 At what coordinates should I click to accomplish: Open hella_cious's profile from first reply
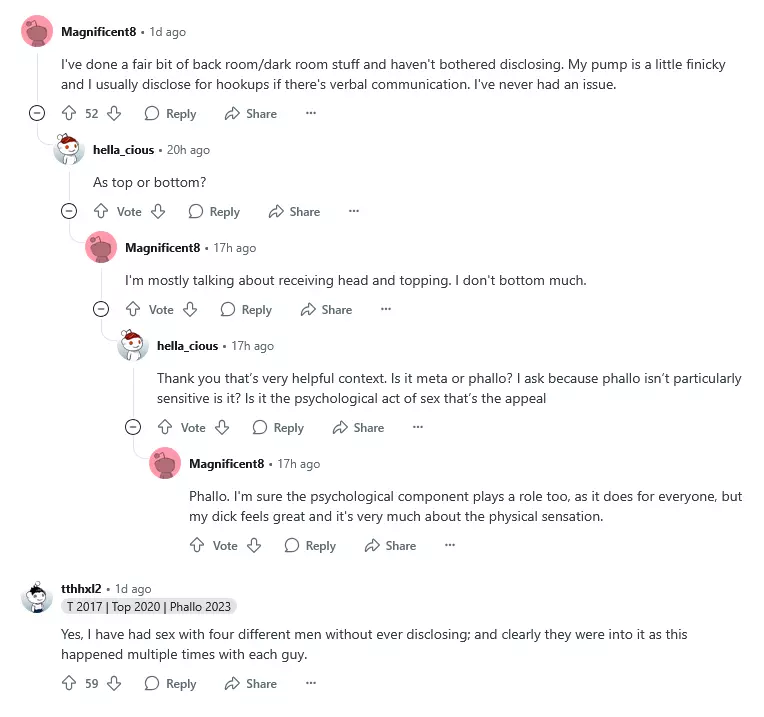123,150
